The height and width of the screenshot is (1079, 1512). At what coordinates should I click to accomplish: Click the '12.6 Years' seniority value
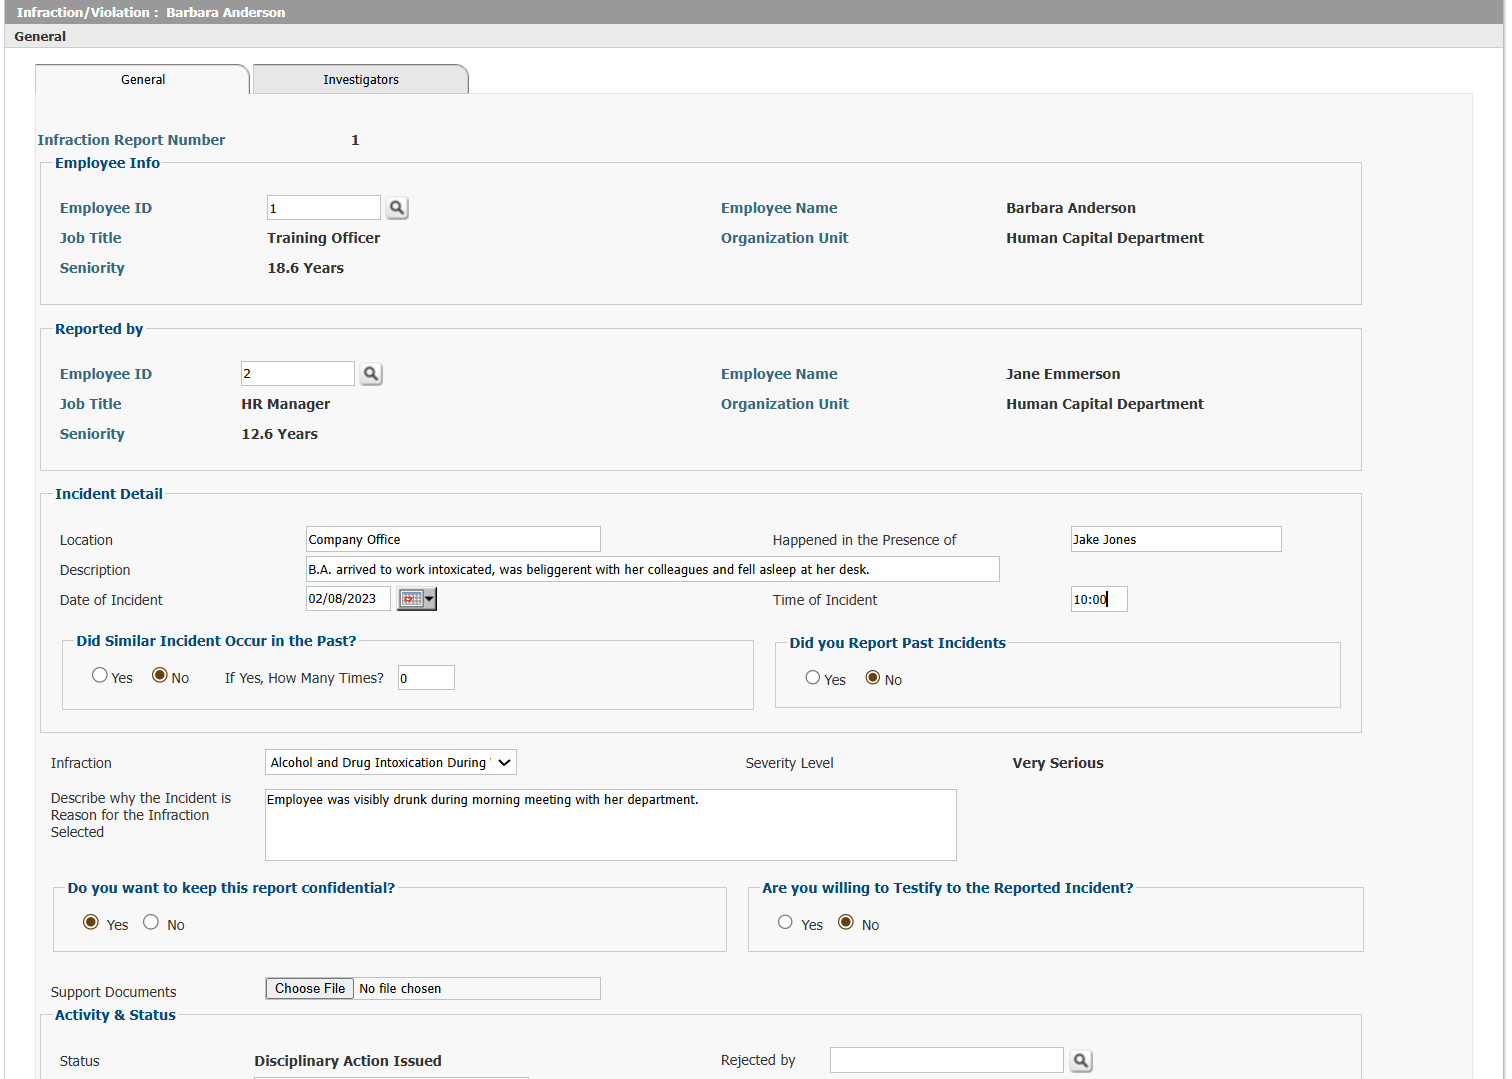[x=280, y=434]
